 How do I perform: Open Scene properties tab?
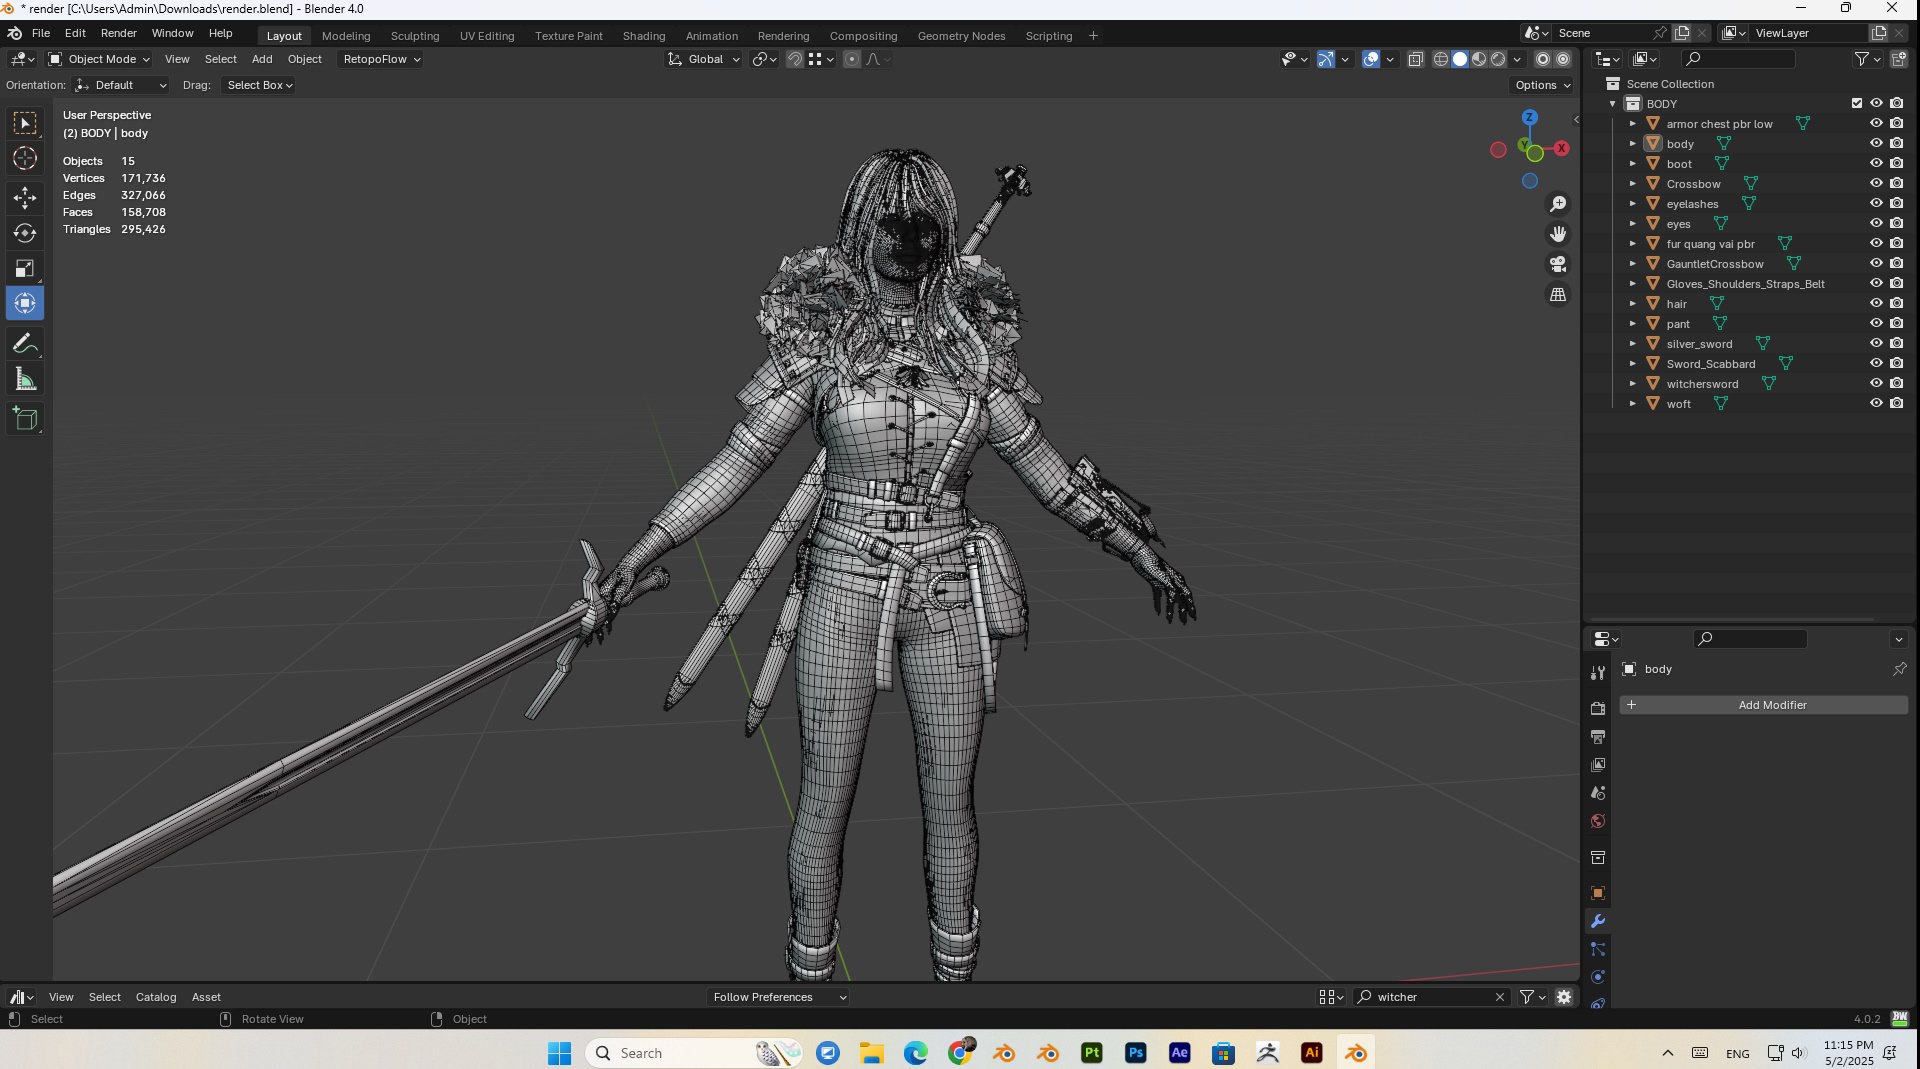[1598, 793]
